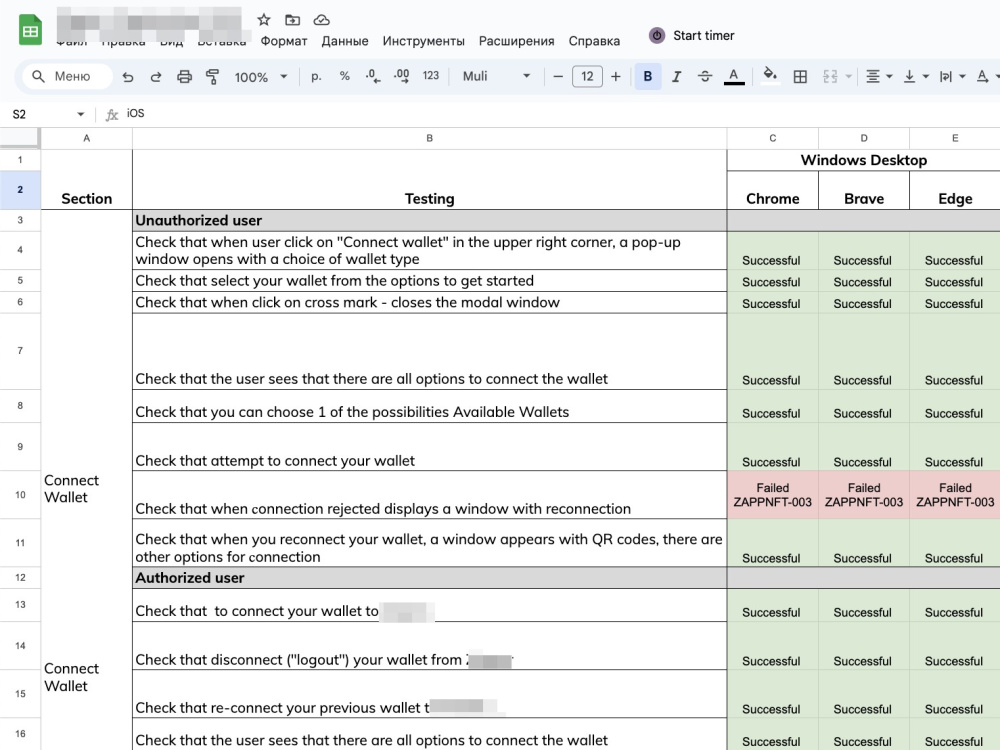This screenshot has width=1000, height=750.
Task: Star this spreadsheet using the star icon
Action: tap(262, 19)
